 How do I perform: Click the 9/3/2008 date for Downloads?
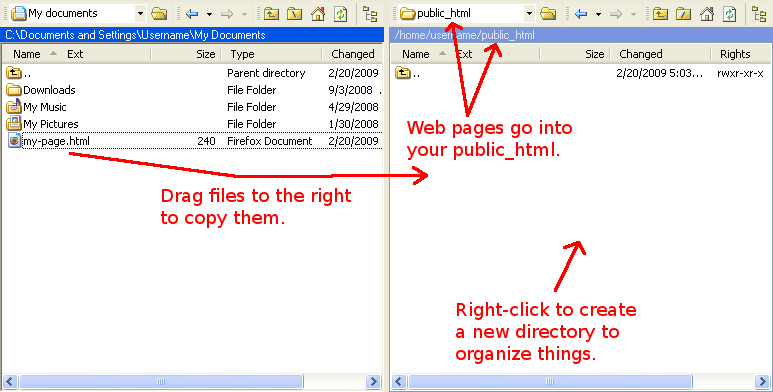click(351, 90)
